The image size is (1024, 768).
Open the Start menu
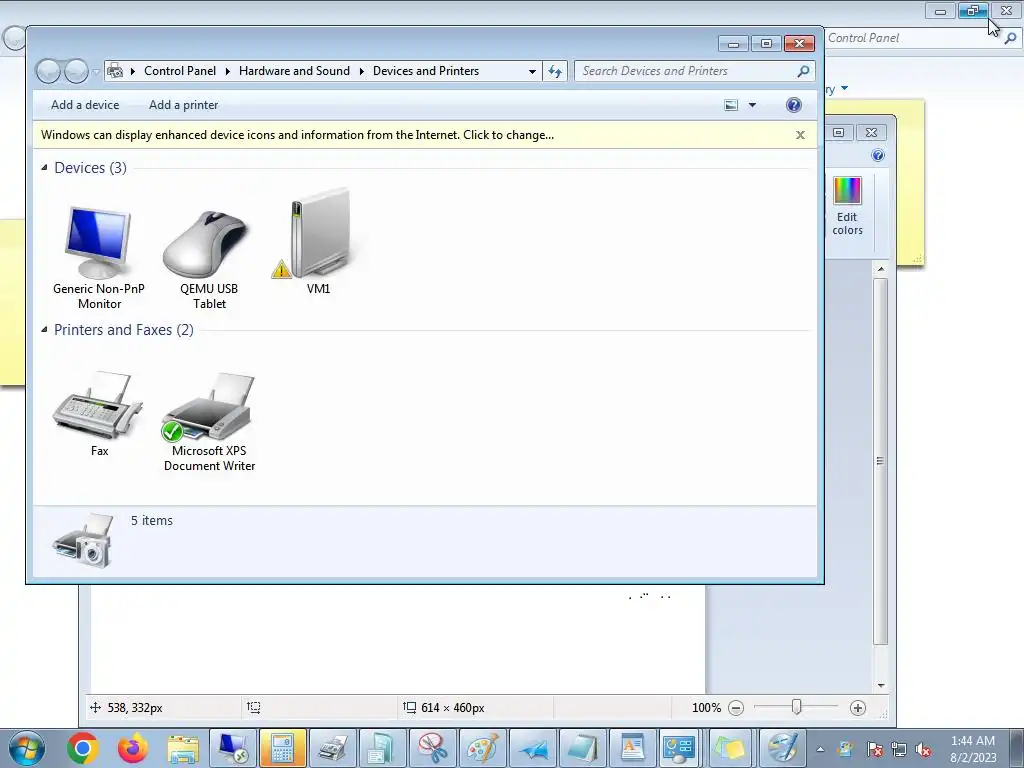click(27, 748)
